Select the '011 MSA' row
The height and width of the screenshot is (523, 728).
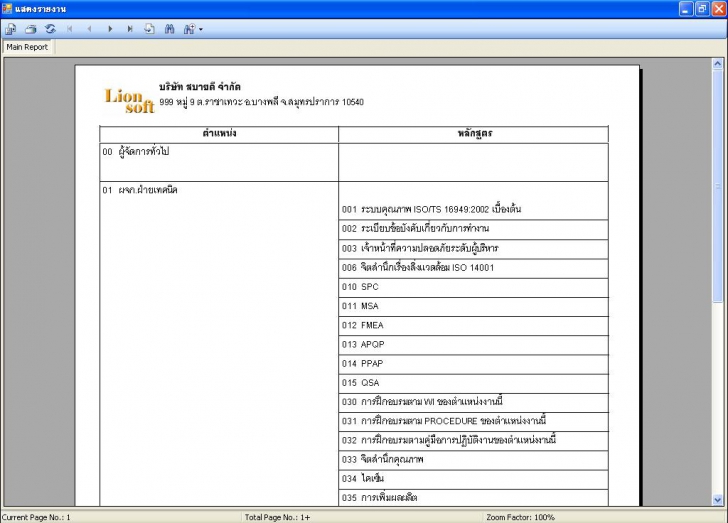(473, 307)
